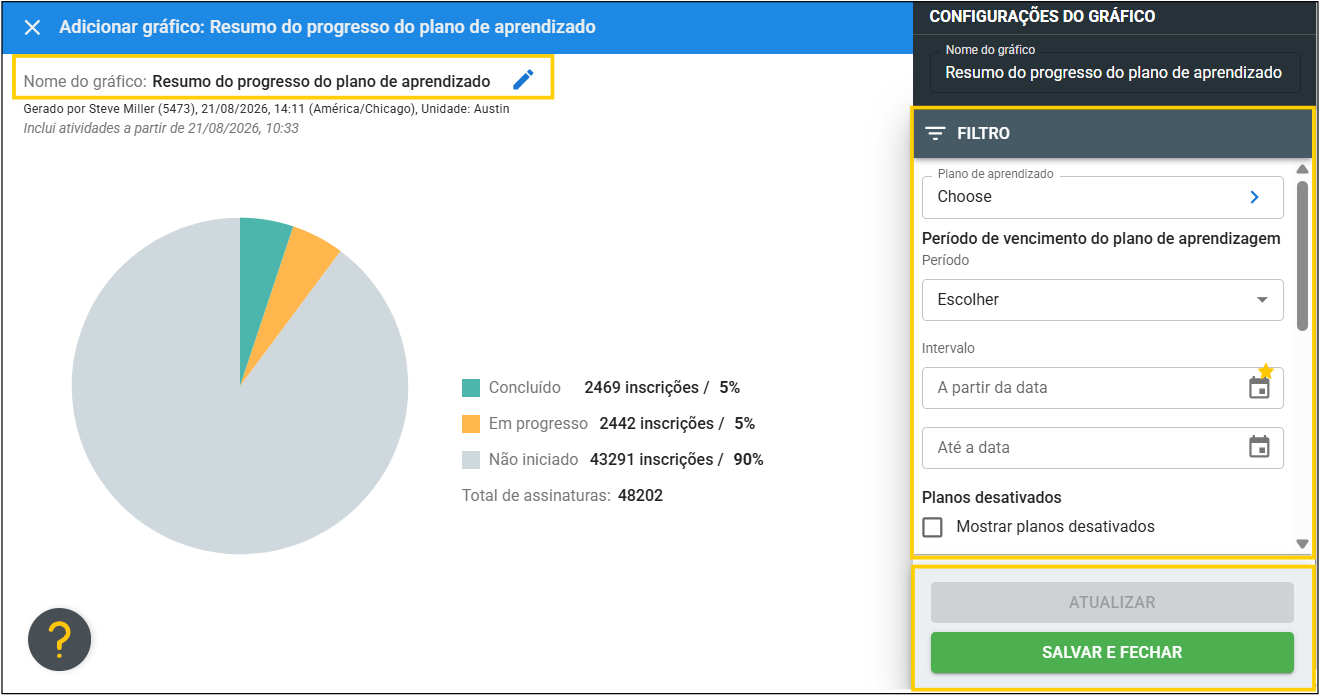Edit chart name with pencil icon

(x=523, y=80)
